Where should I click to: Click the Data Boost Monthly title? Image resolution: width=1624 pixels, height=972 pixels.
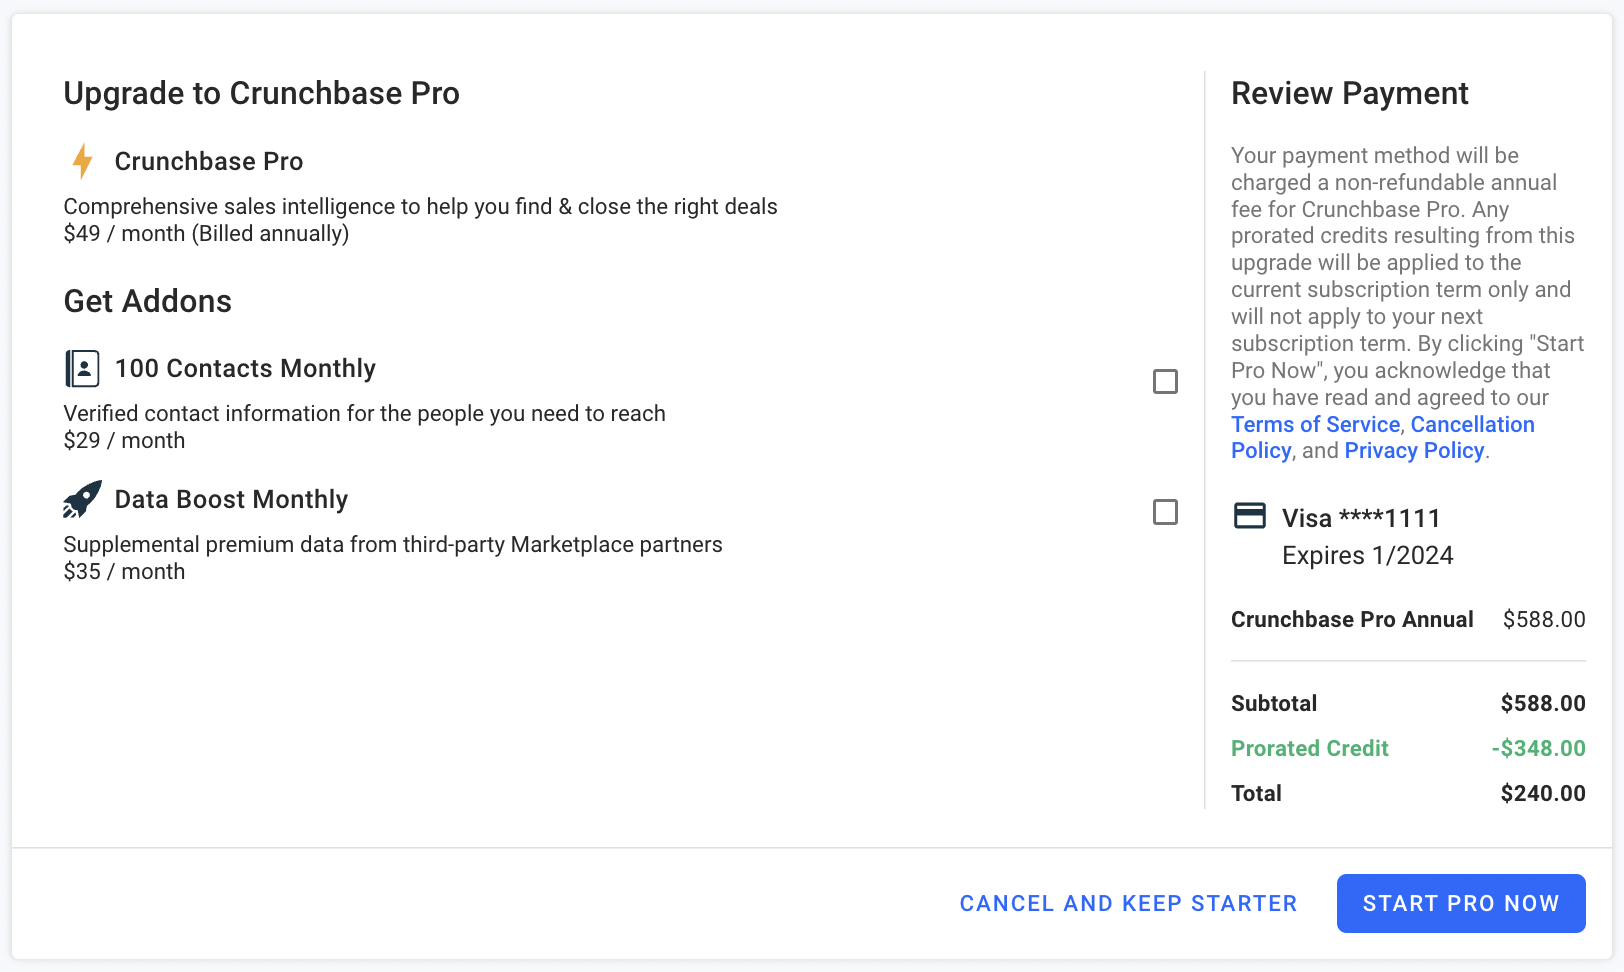click(231, 499)
